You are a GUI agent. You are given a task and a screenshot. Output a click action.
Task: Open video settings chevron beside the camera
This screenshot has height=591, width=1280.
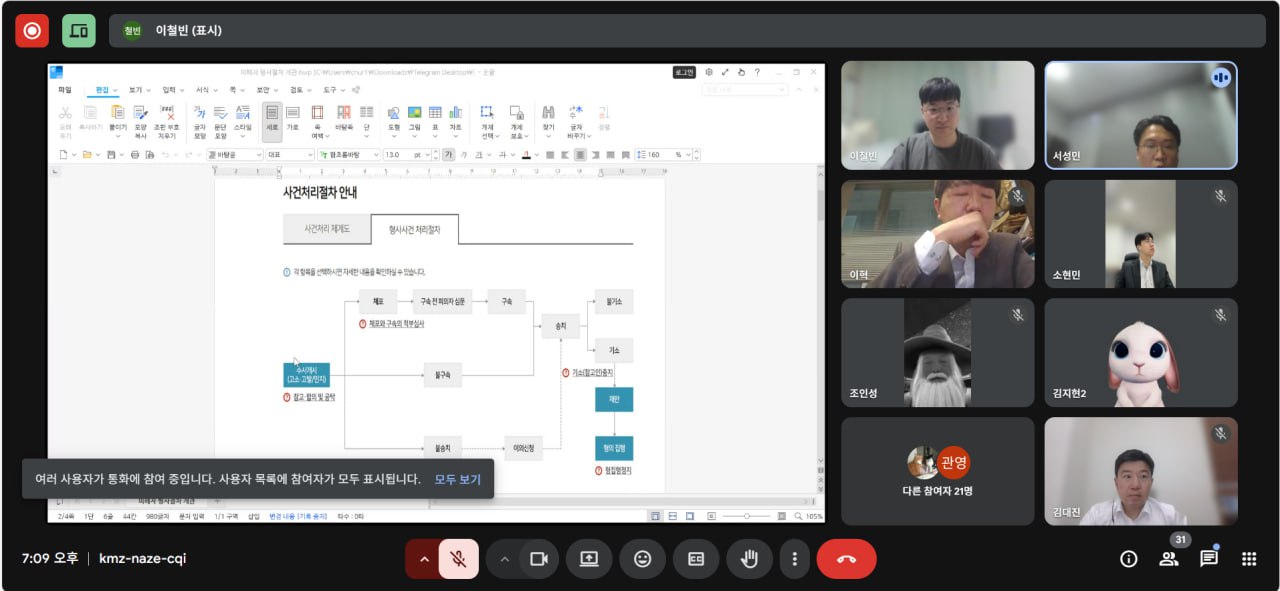pos(505,559)
